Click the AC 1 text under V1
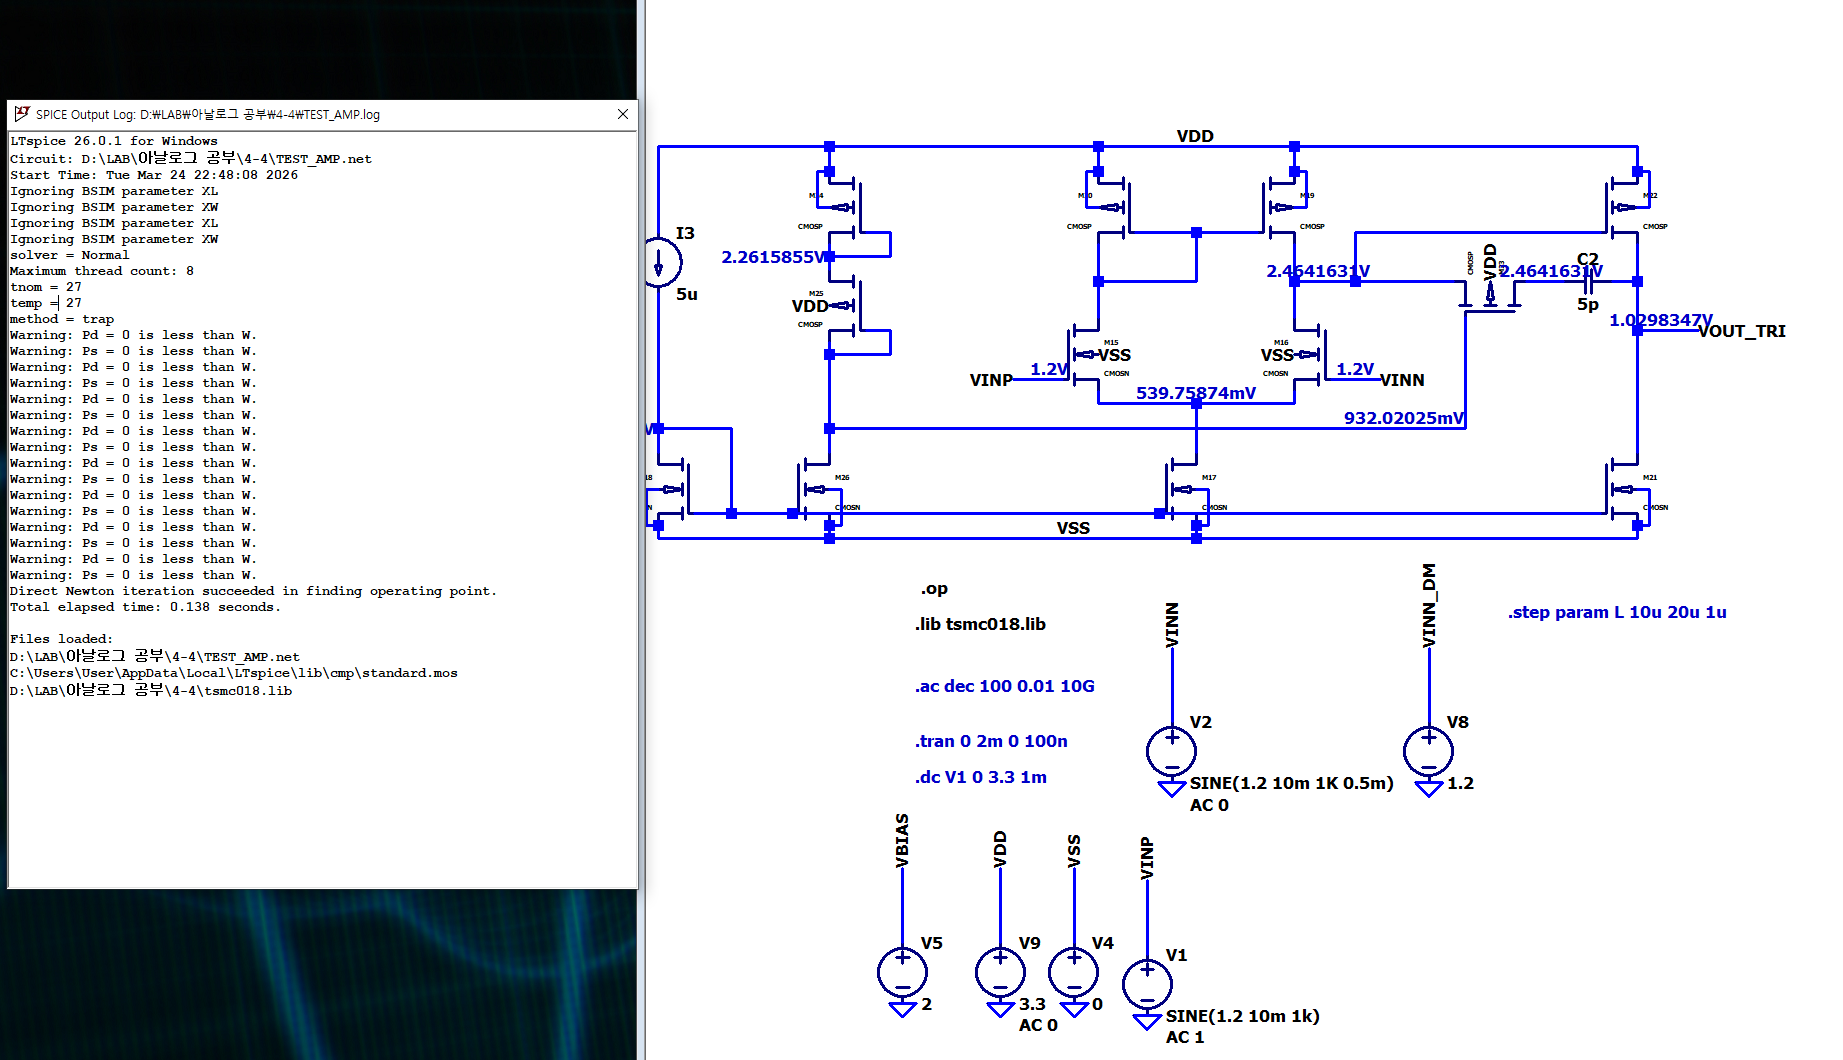The image size is (1843, 1060). tap(1185, 1037)
